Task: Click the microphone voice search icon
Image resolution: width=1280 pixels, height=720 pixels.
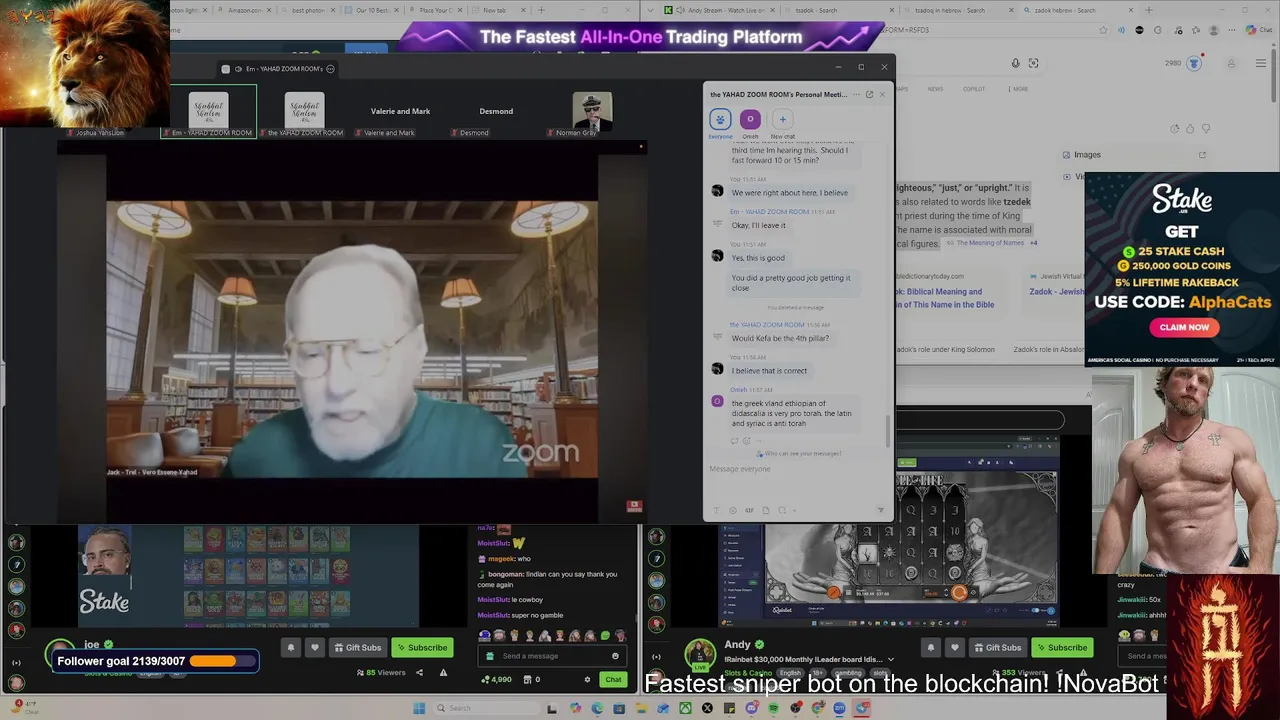Action: point(1015,63)
